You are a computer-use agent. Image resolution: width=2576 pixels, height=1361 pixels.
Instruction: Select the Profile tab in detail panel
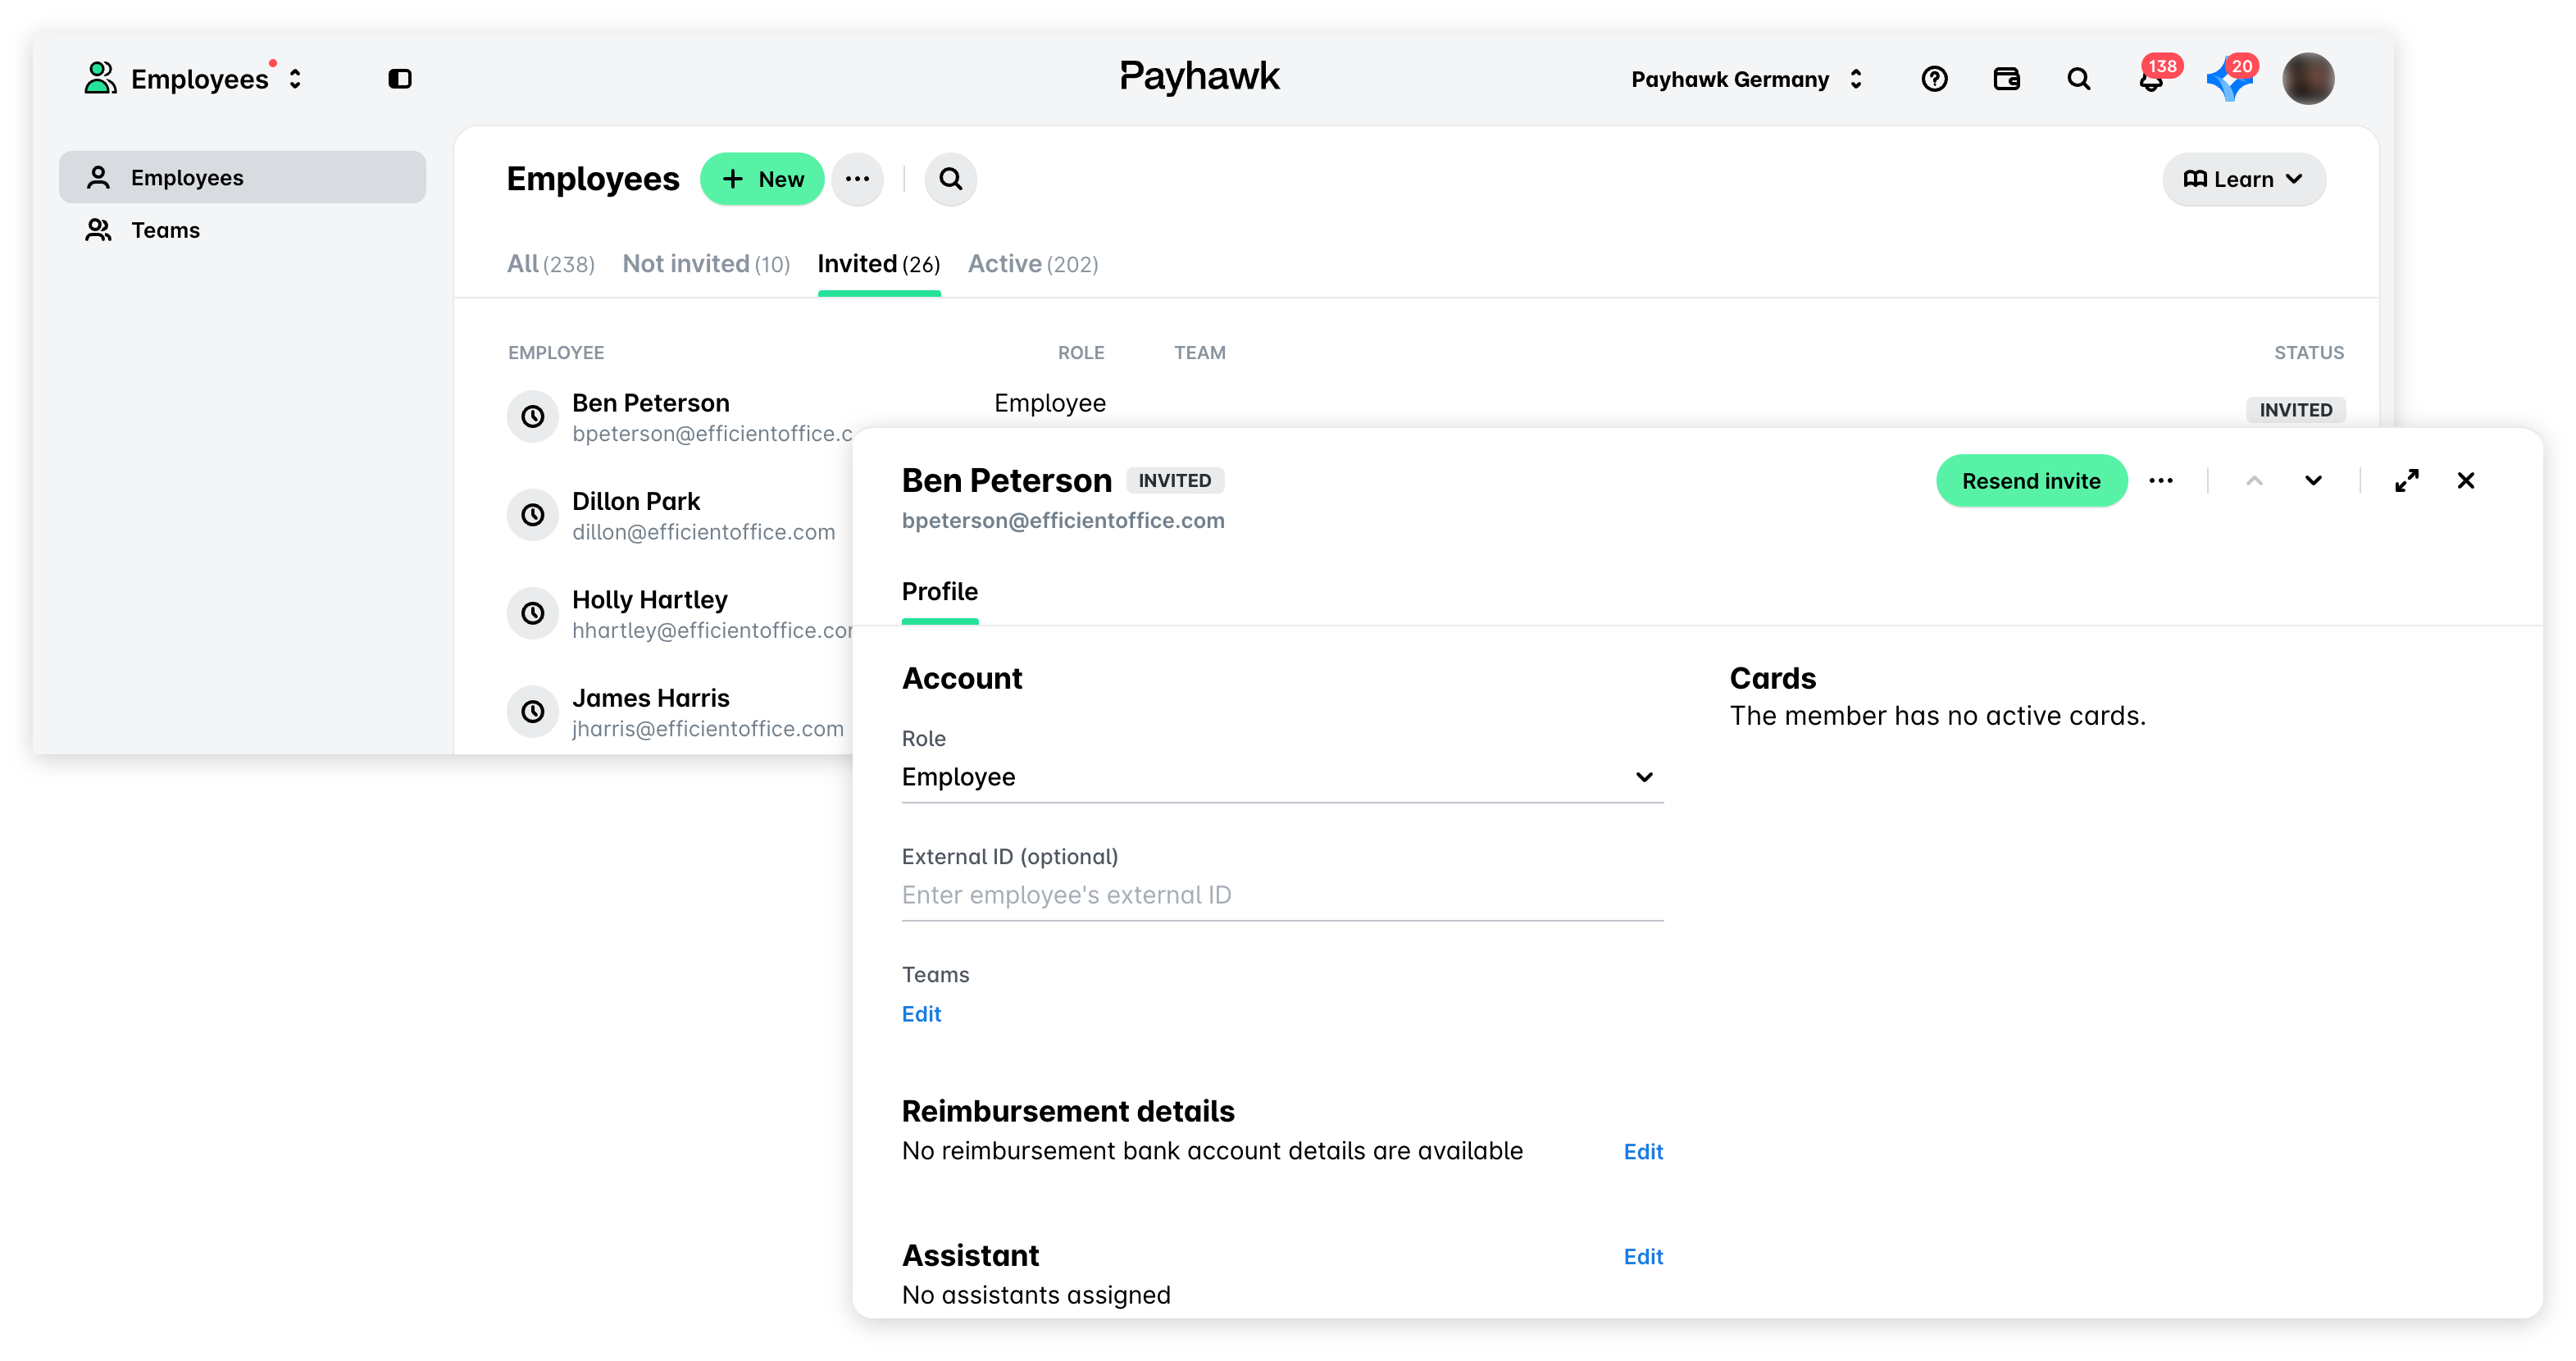940,591
